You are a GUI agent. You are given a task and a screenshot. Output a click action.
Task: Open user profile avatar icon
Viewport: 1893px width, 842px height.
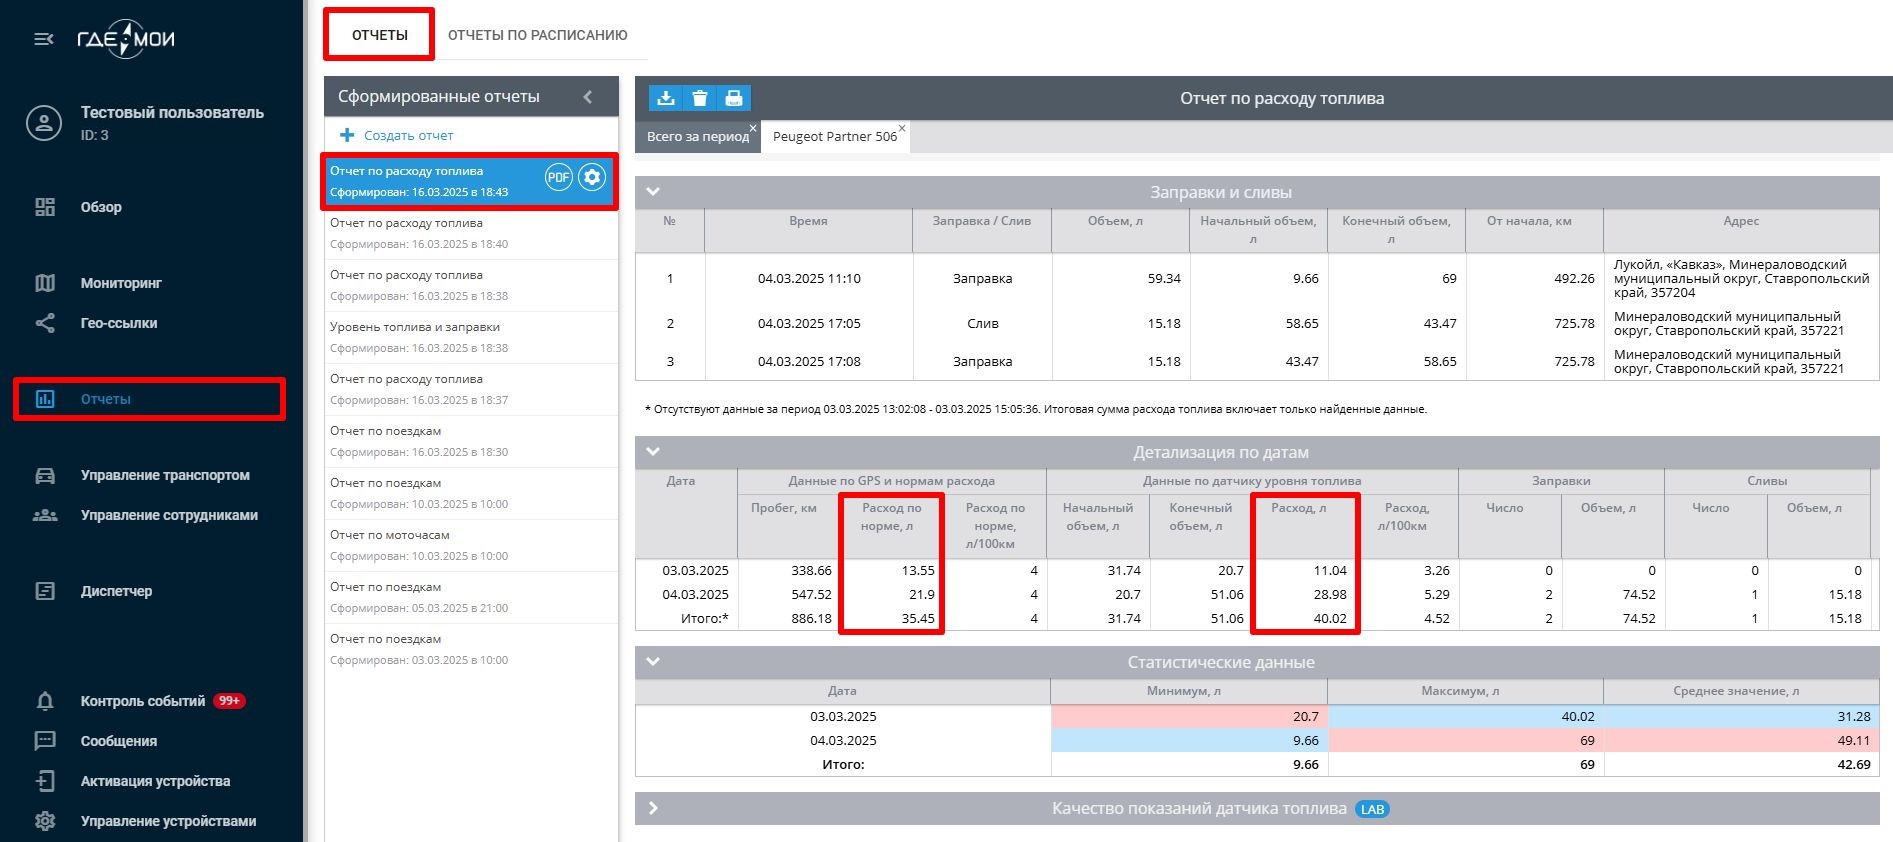44,124
